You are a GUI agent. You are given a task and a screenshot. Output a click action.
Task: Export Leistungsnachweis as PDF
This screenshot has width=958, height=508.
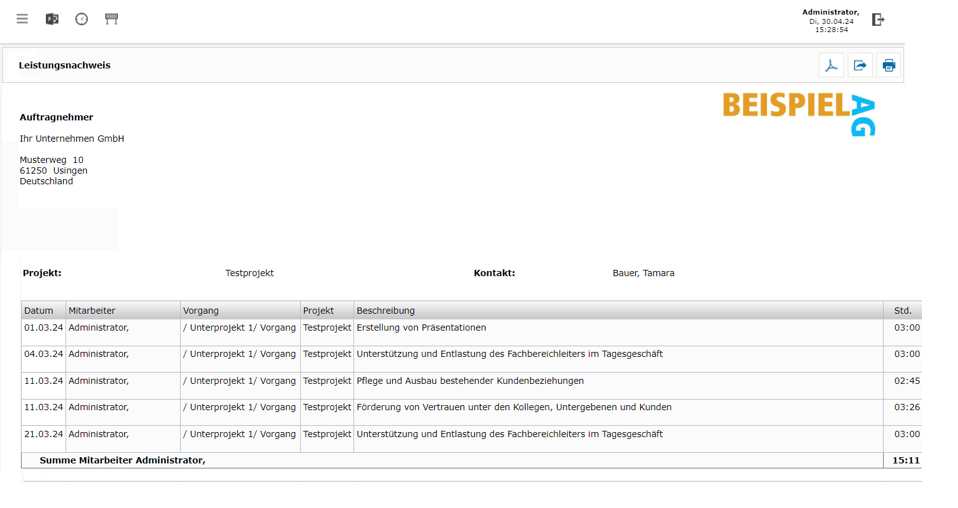[x=831, y=66]
